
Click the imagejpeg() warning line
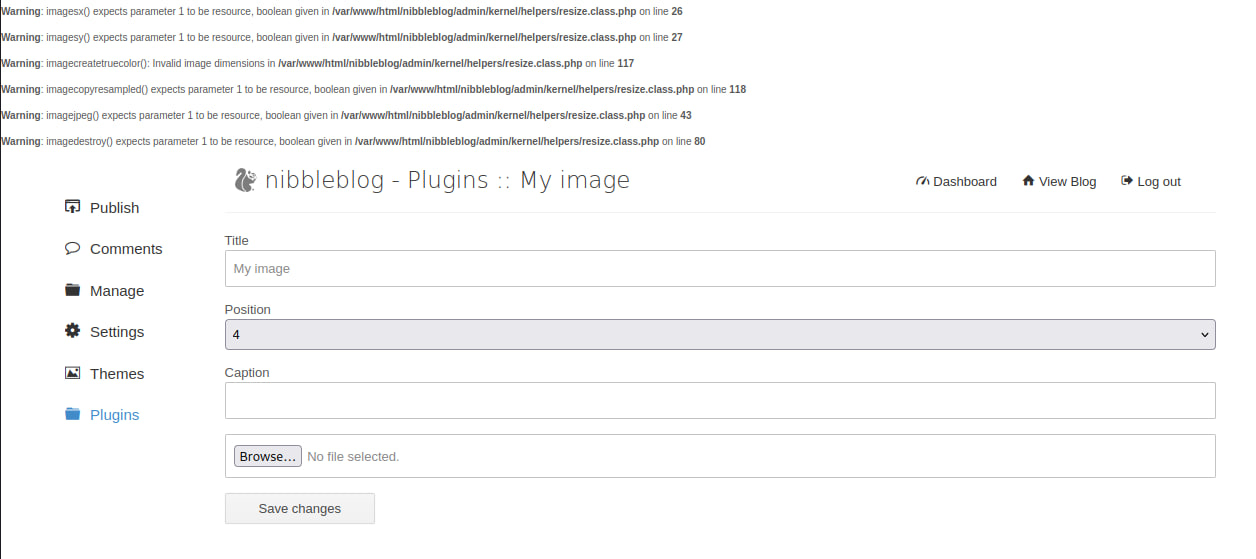[346, 115]
